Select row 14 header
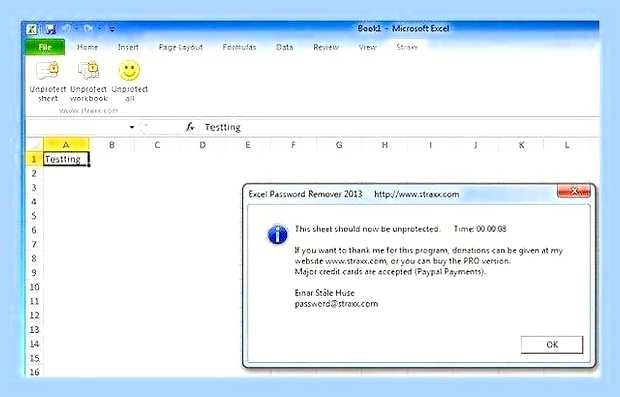 tap(34, 344)
